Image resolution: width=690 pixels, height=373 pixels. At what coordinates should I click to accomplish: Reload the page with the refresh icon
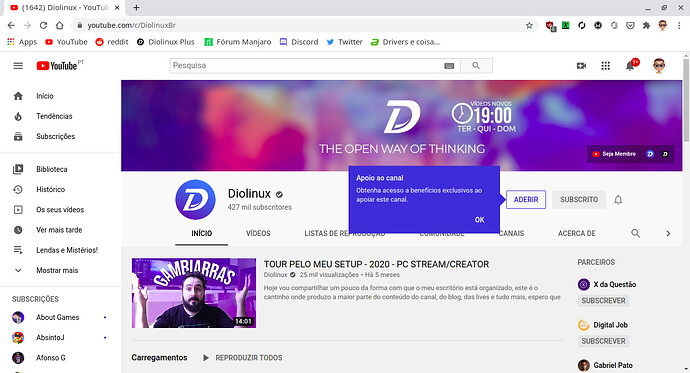coord(43,26)
